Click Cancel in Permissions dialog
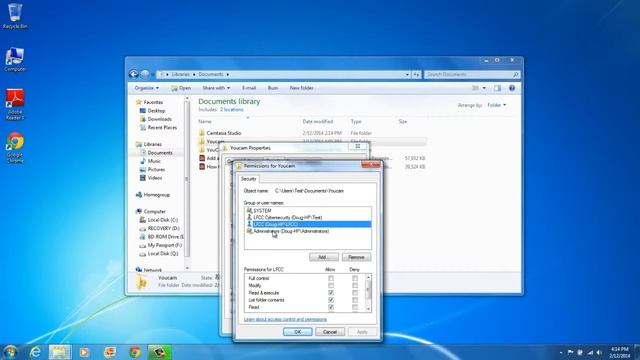The height and width of the screenshot is (360, 640). tap(330, 332)
